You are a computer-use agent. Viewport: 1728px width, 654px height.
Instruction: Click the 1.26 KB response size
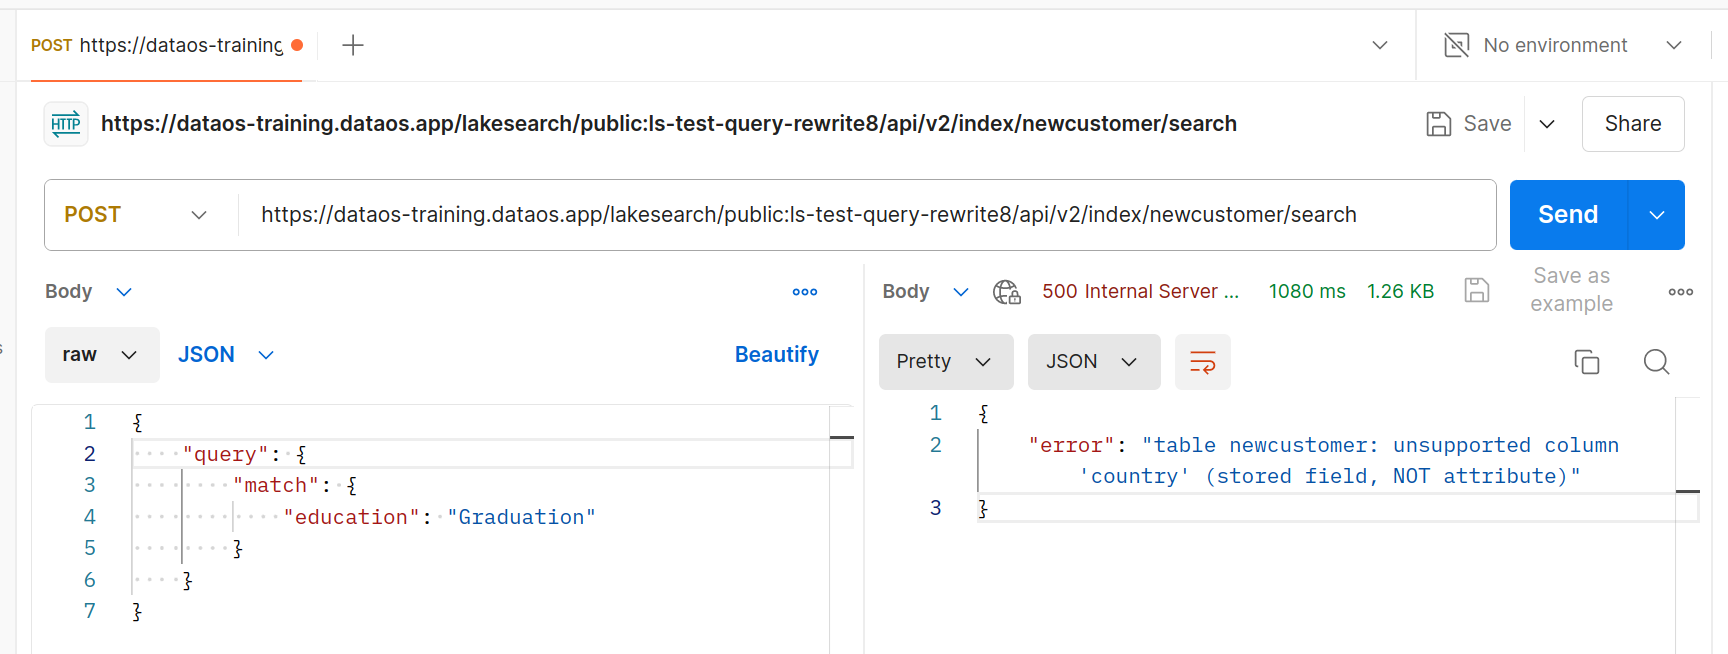(1400, 292)
